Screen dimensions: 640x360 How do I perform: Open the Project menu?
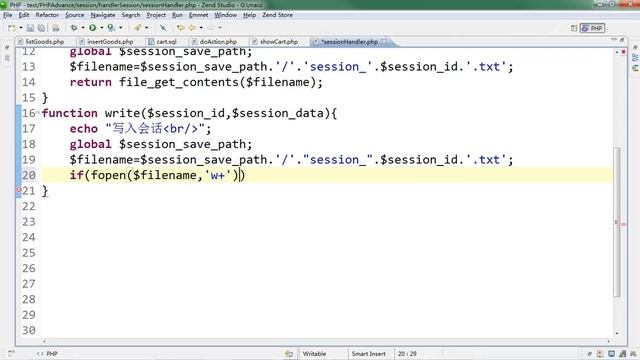click(x=156, y=15)
